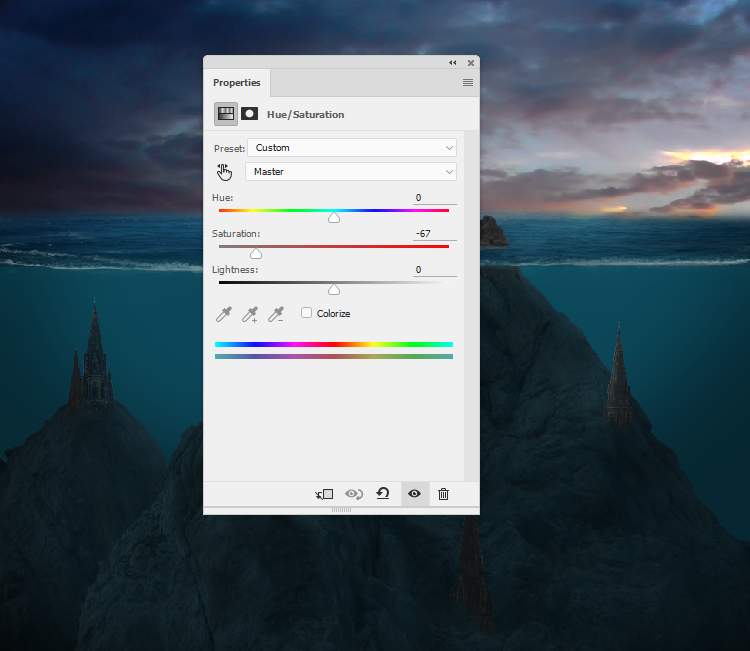Enable the Colorize checkbox
750x651 pixels.
tap(307, 313)
